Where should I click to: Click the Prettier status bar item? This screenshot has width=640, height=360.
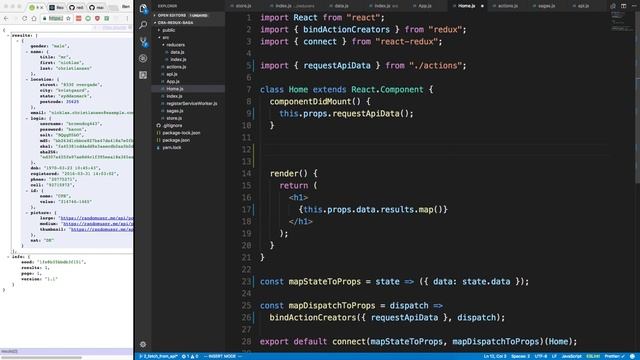(x=614, y=356)
